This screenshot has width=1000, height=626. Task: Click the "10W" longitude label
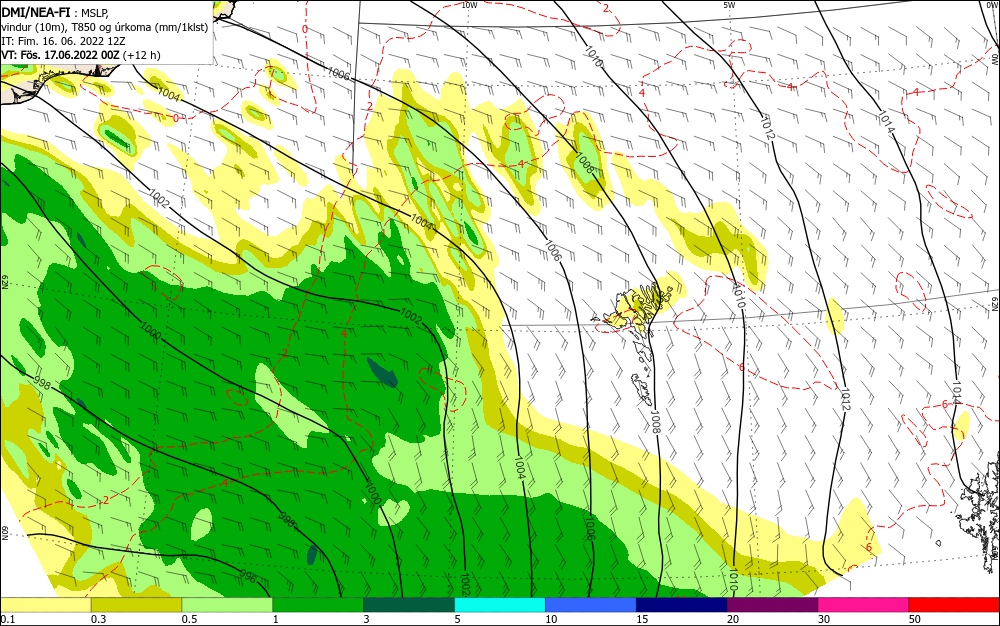click(x=469, y=5)
